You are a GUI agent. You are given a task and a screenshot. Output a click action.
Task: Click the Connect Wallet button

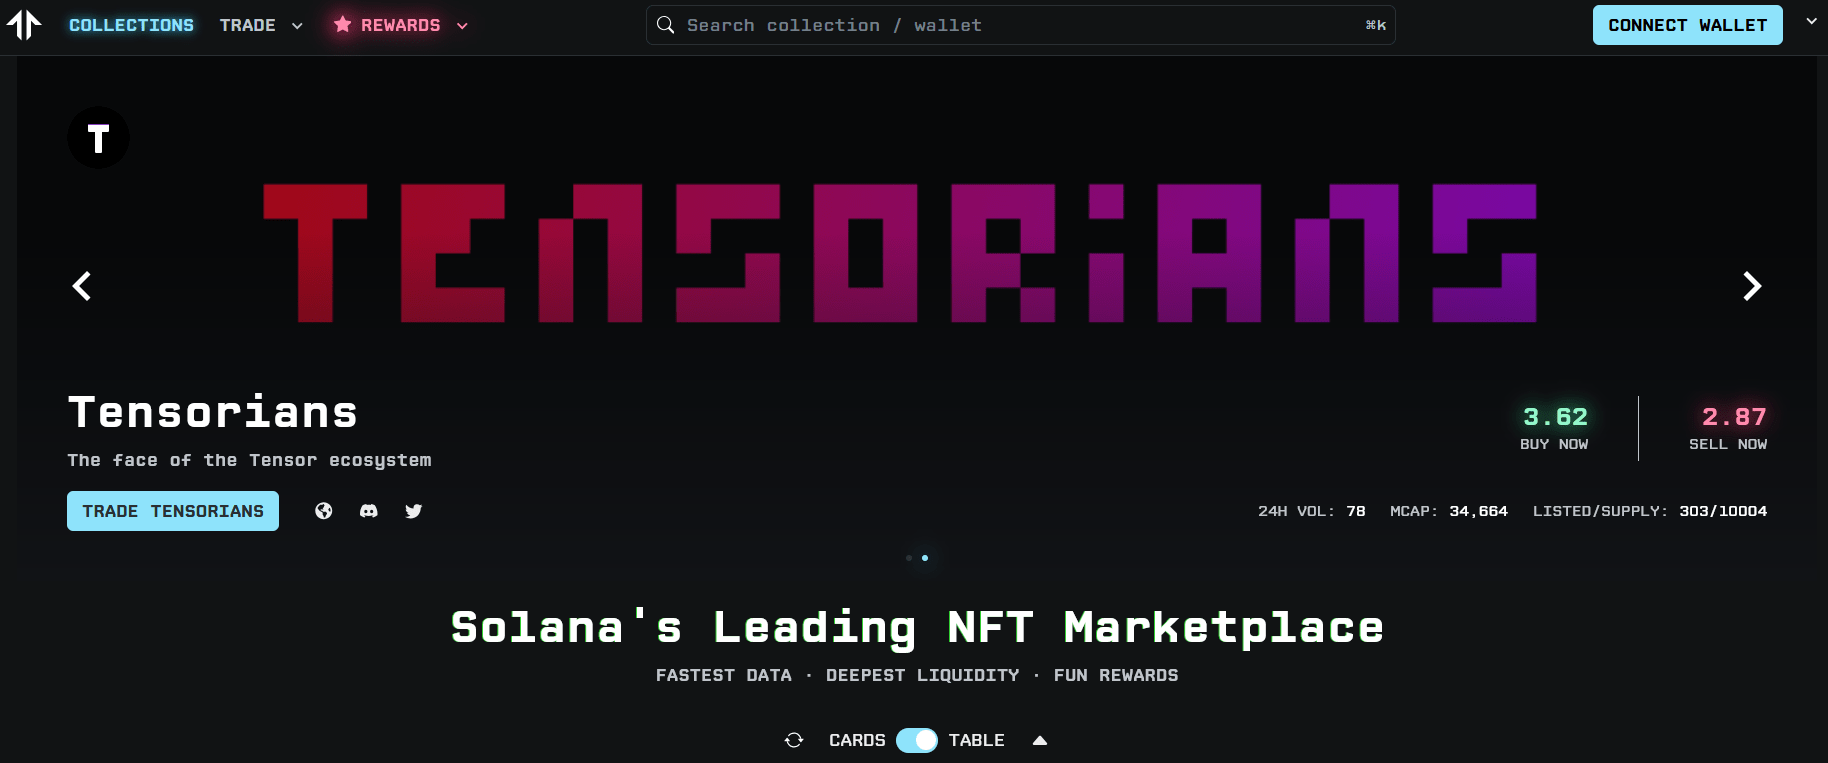[1687, 25]
